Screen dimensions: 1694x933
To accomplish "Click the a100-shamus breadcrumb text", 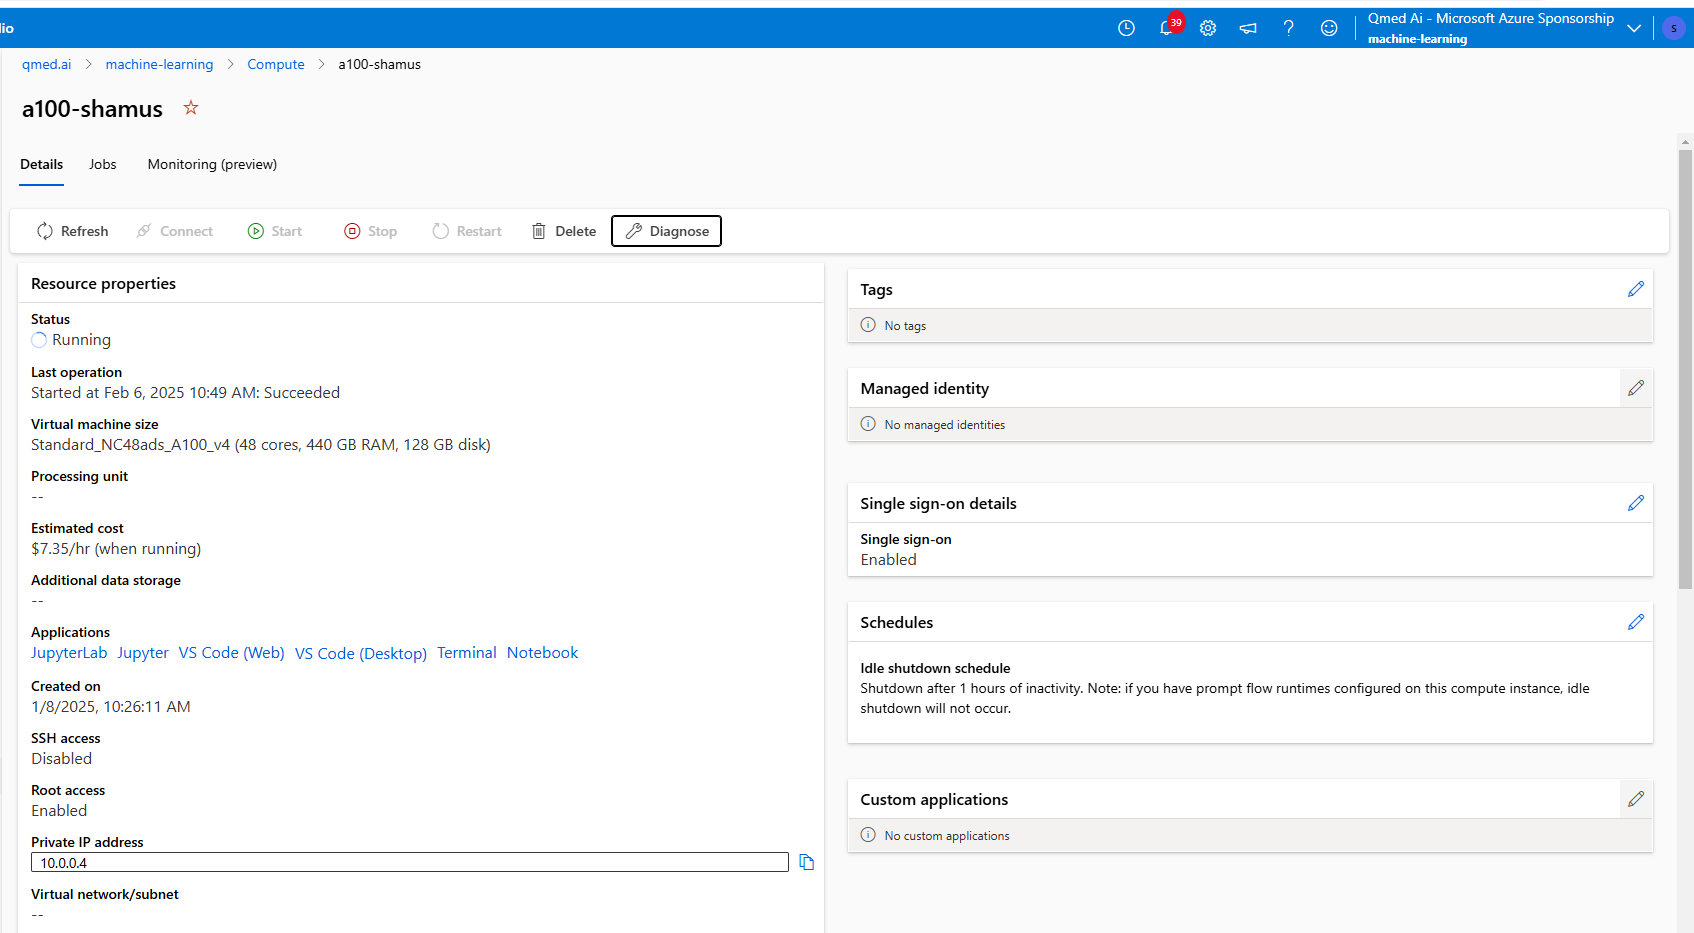I will pyautogui.click(x=380, y=64).
